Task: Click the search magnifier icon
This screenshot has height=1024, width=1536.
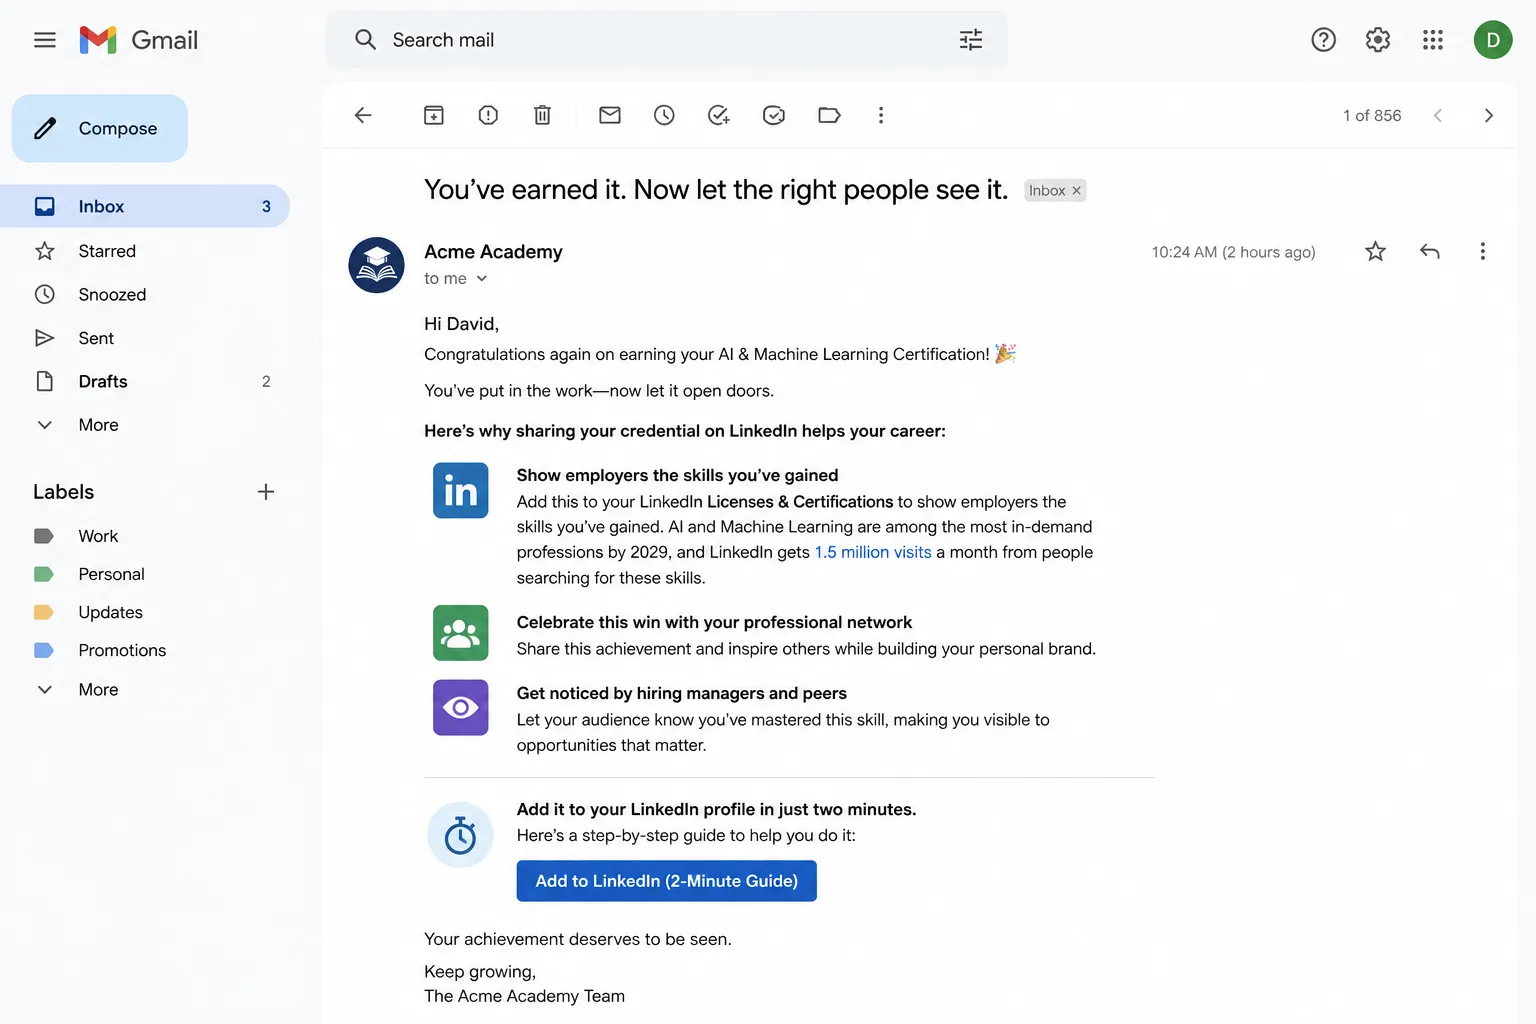Action: (365, 40)
